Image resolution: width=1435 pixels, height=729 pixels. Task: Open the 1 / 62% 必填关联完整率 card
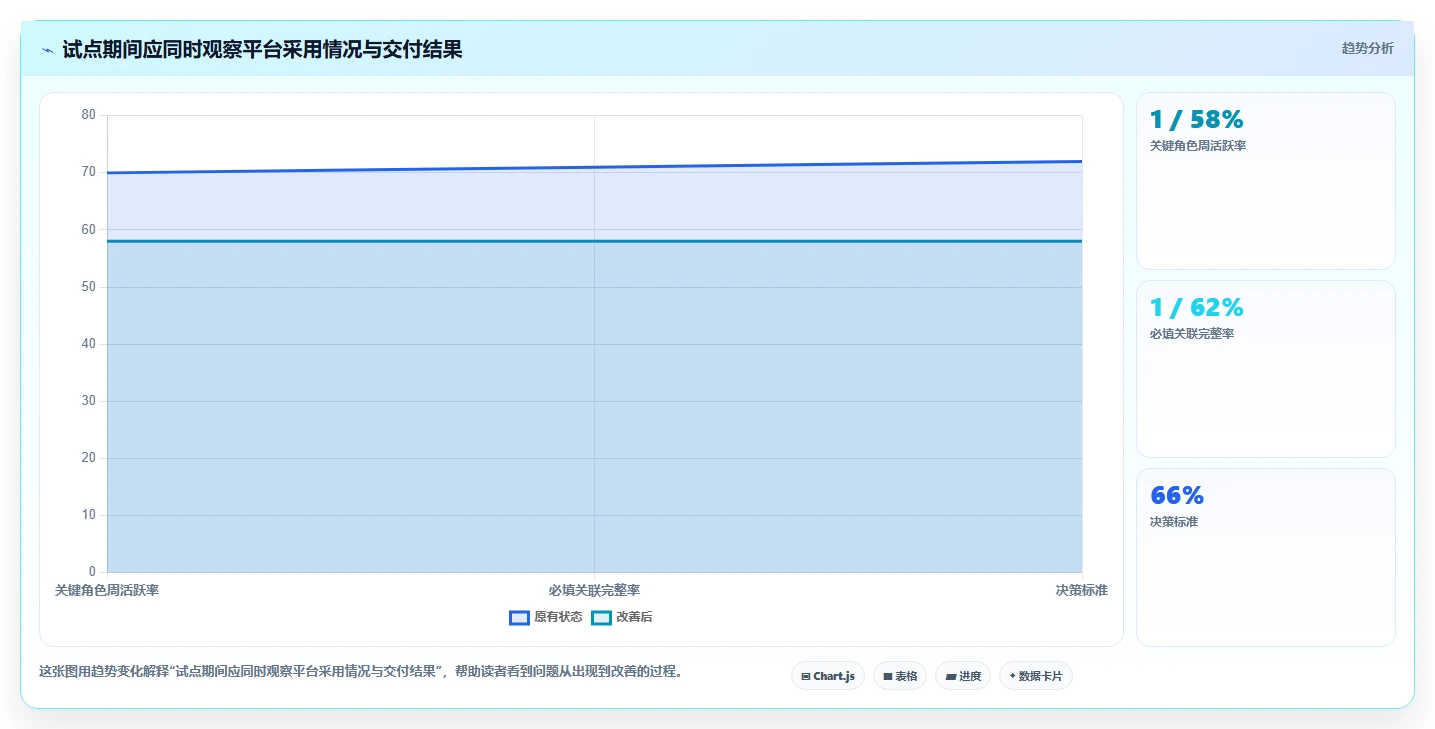click(1266, 369)
